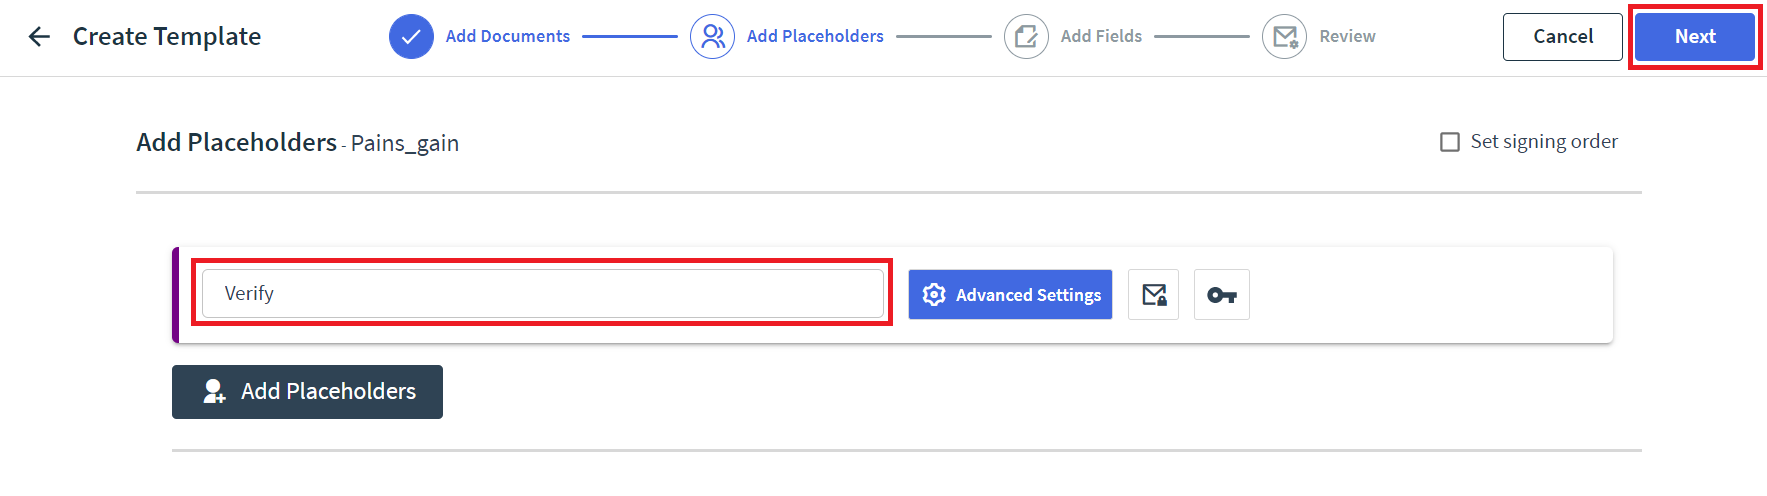Click the Add Documents checkmark step icon
Image resolution: width=1767 pixels, height=496 pixels.
point(411,37)
